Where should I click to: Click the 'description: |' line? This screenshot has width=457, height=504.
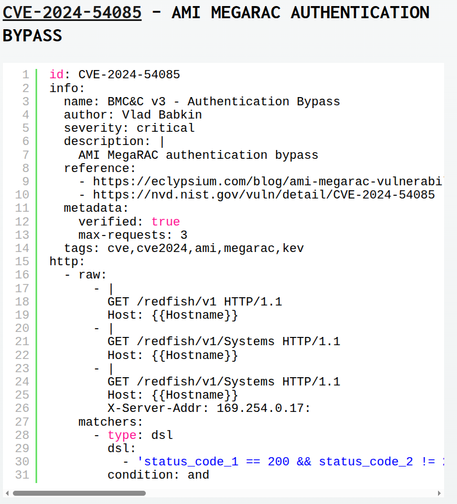114,141
